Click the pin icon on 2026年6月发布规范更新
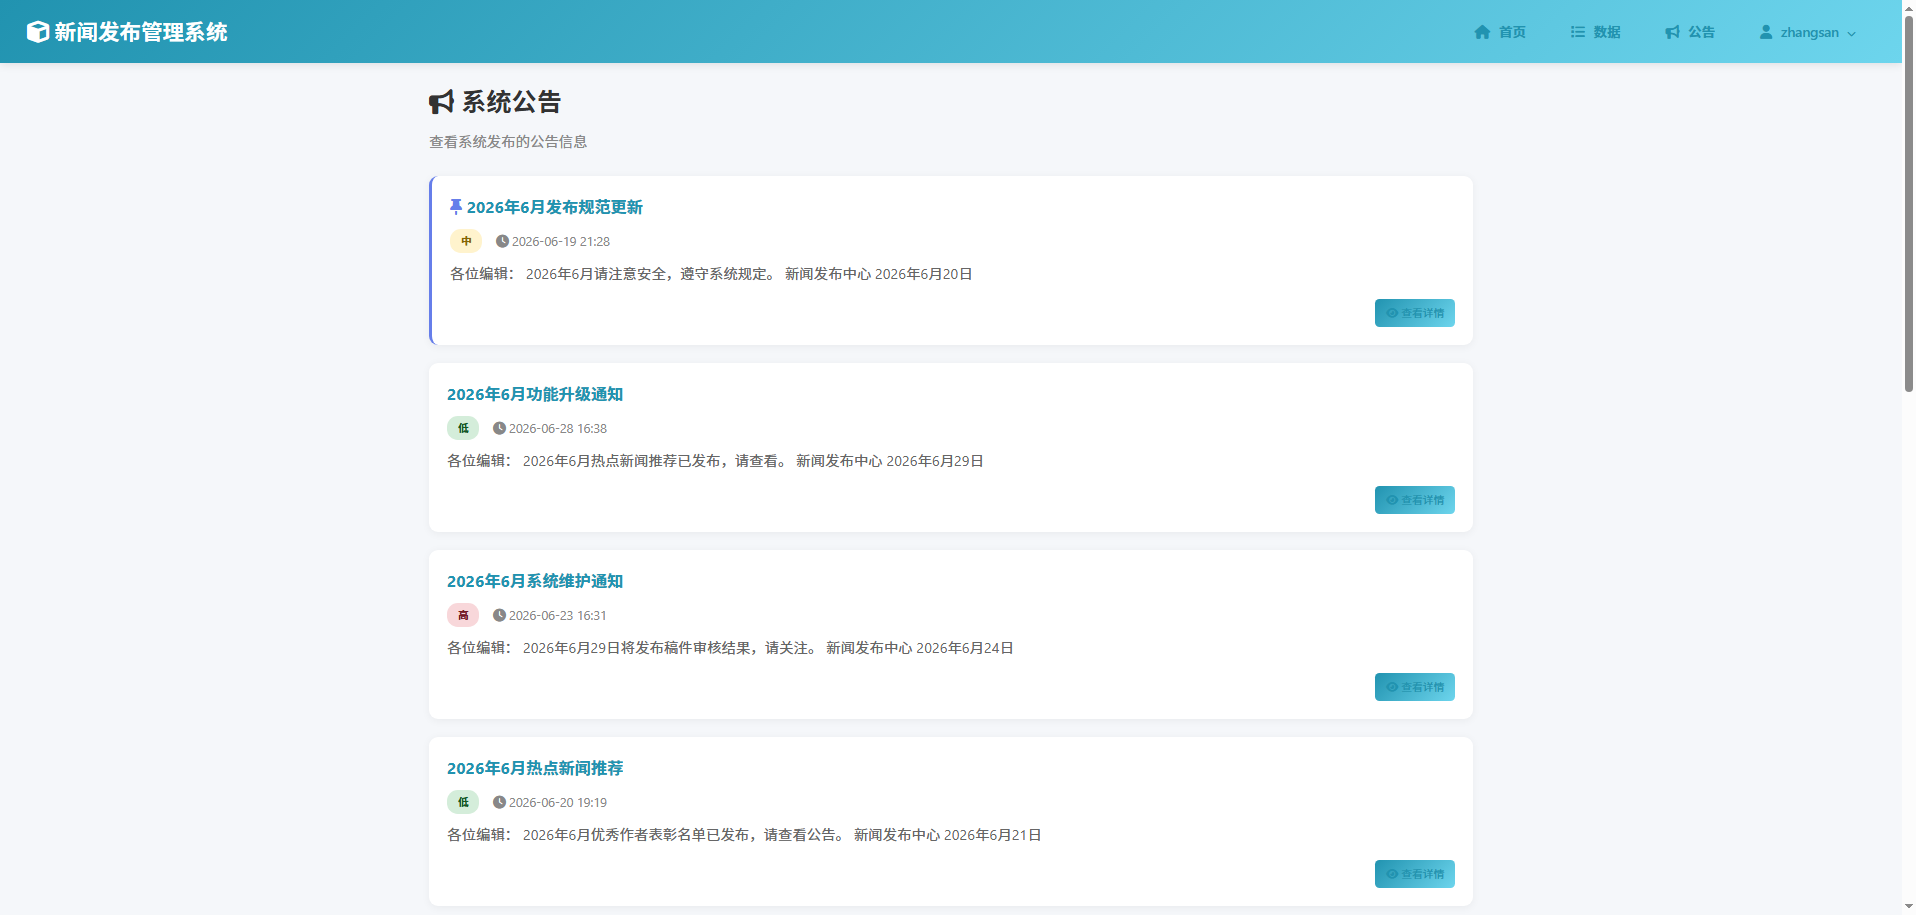 (456, 207)
